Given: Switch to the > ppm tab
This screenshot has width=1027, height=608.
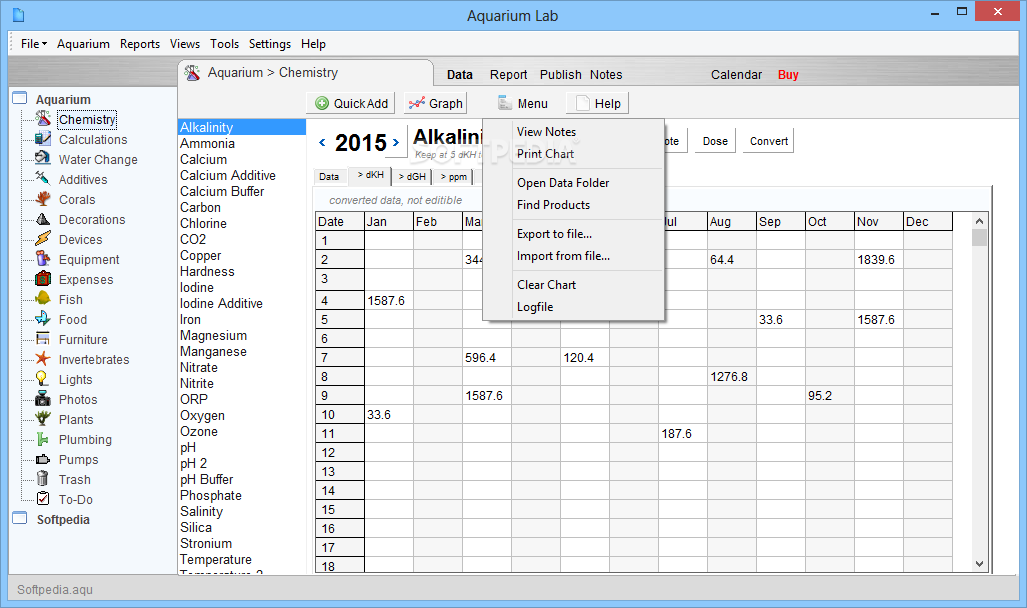Looking at the screenshot, I should [x=453, y=176].
